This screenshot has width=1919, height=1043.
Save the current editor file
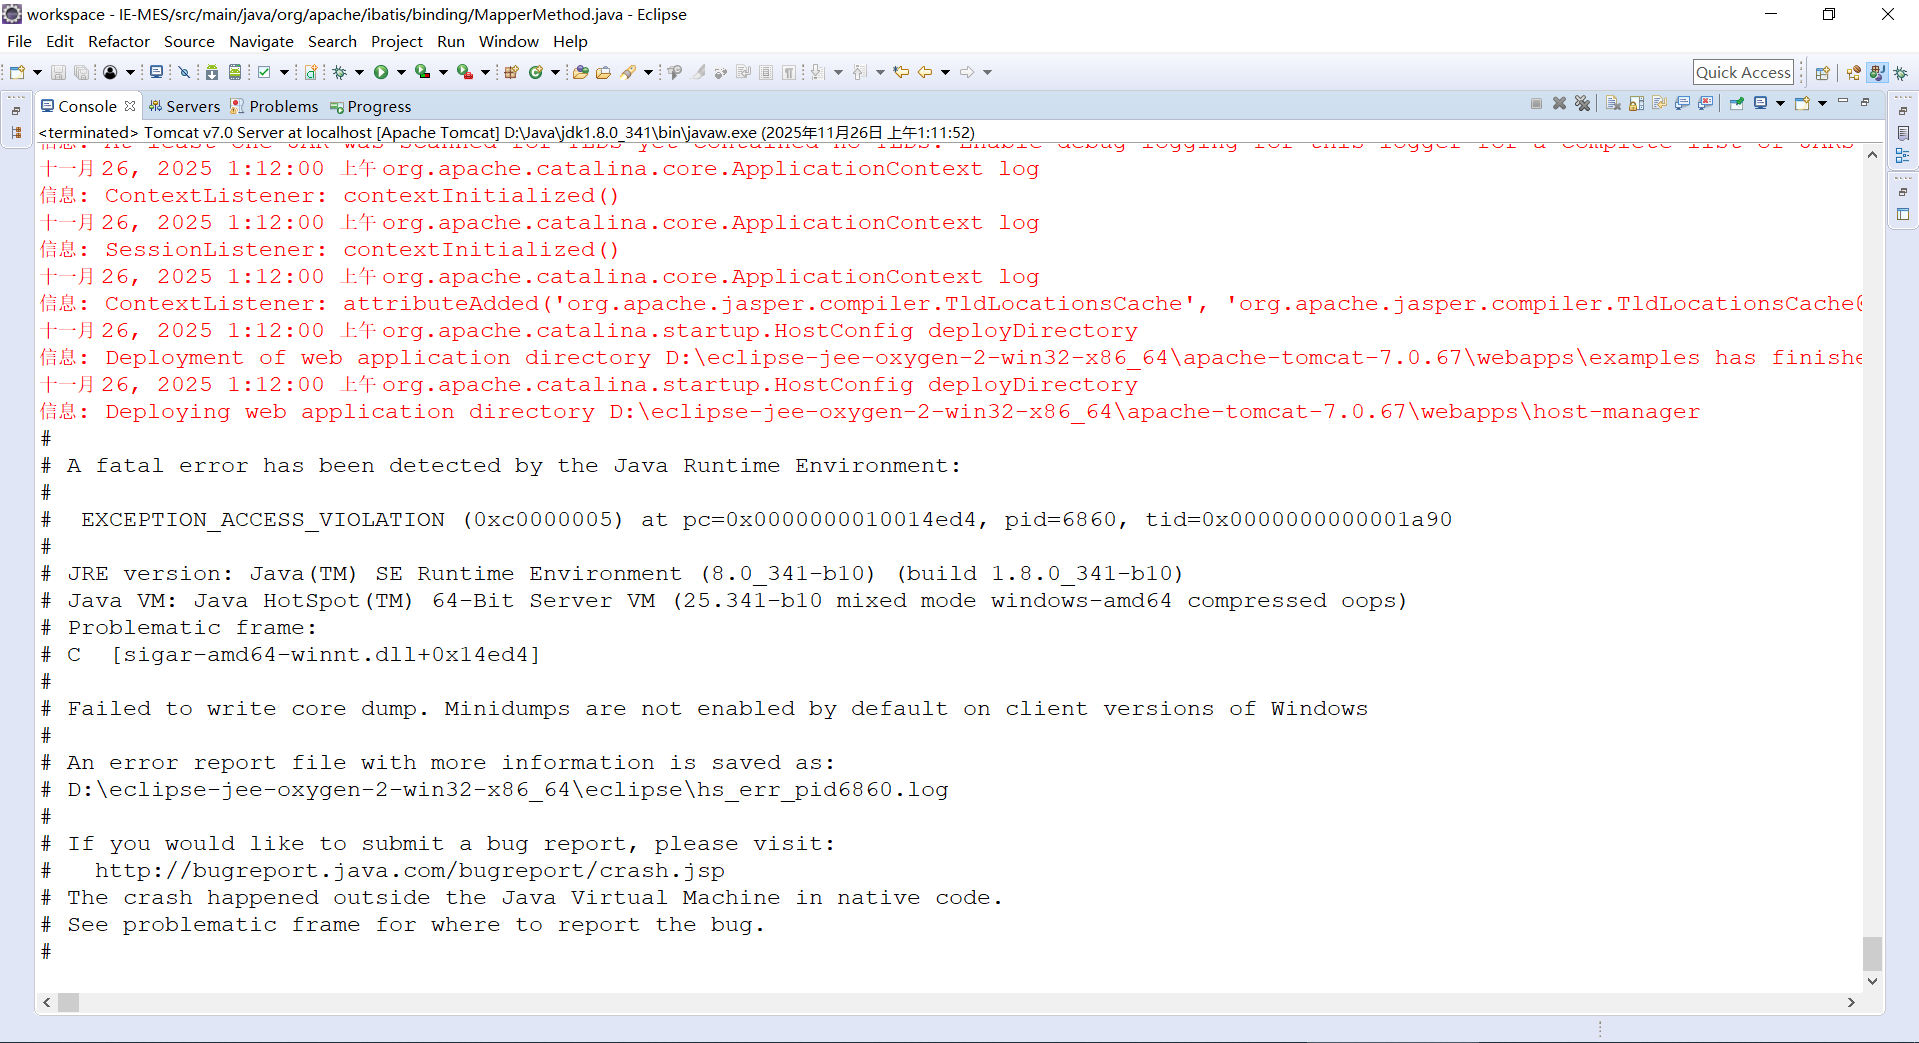pos(59,71)
